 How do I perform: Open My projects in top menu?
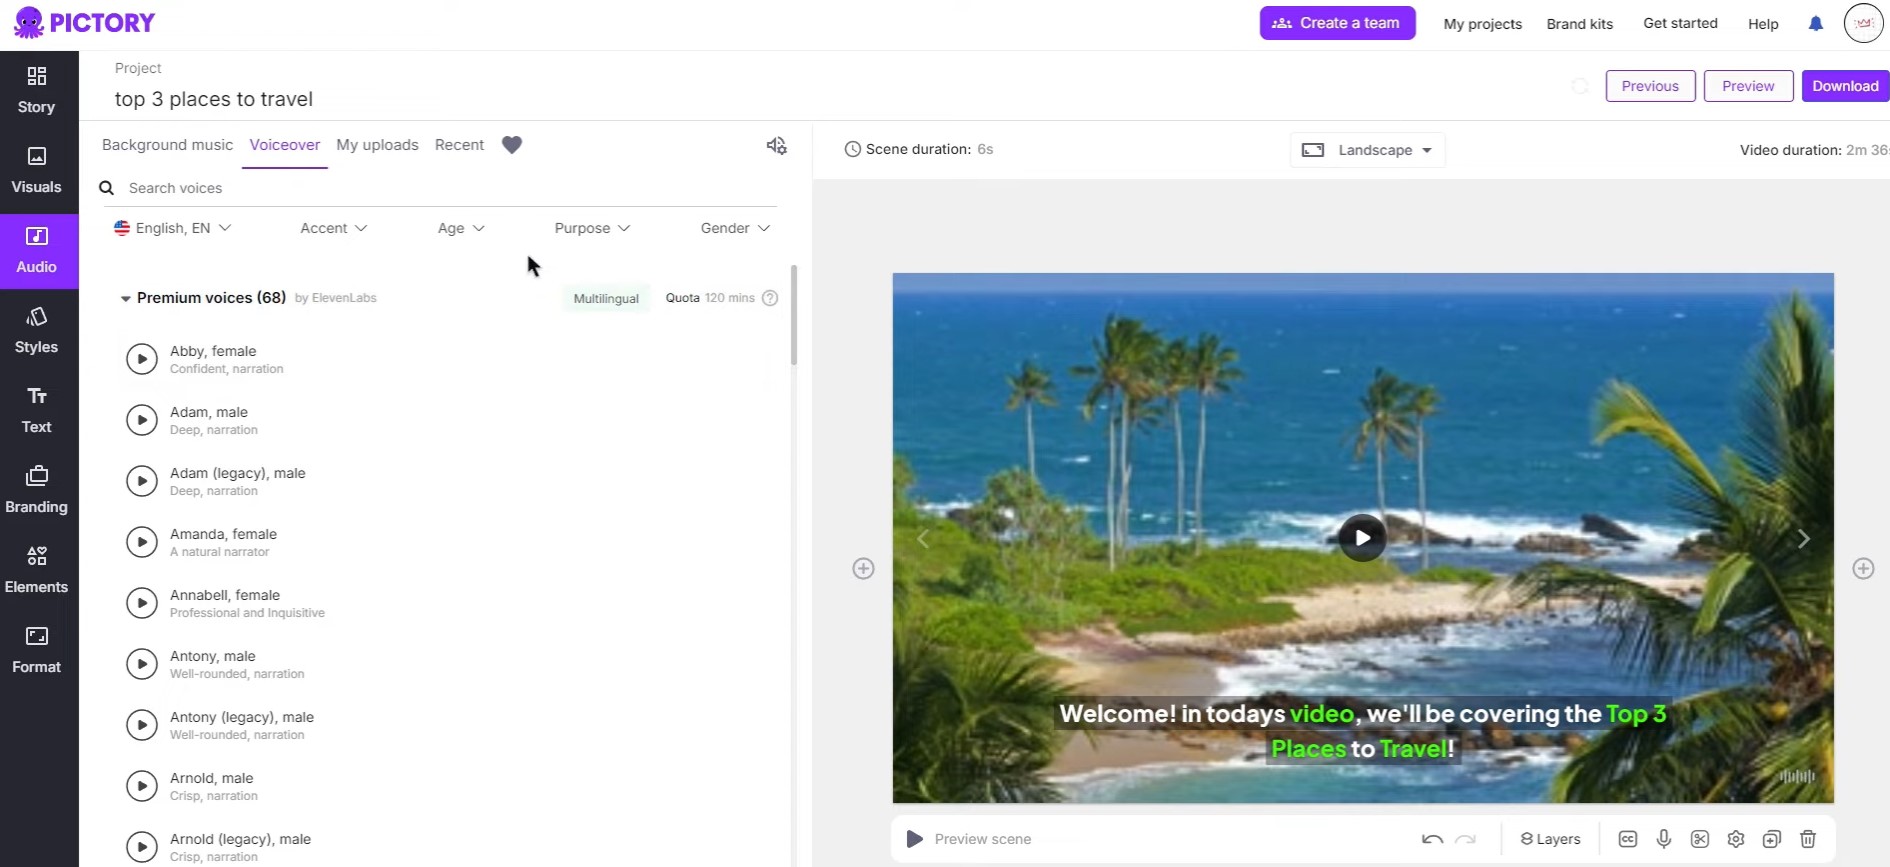click(1482, 24)
